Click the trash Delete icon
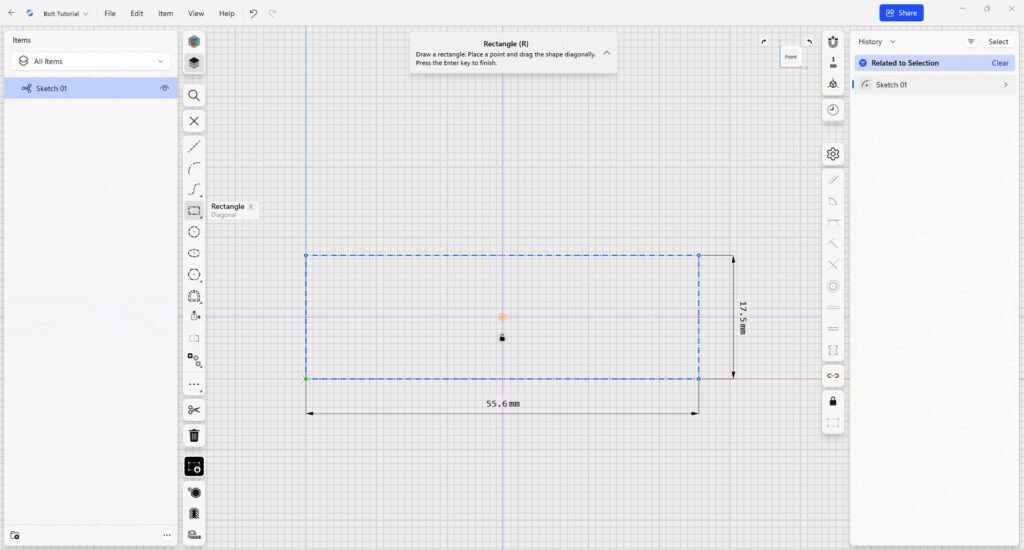This screenshot has width=1024, height=550. pos(194,435)
